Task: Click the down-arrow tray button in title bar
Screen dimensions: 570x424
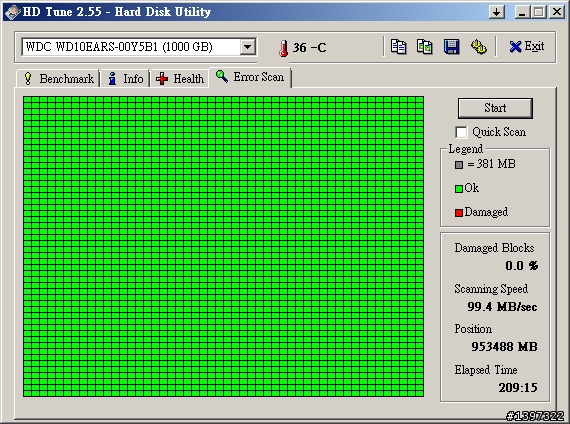Action: [496, 12]
